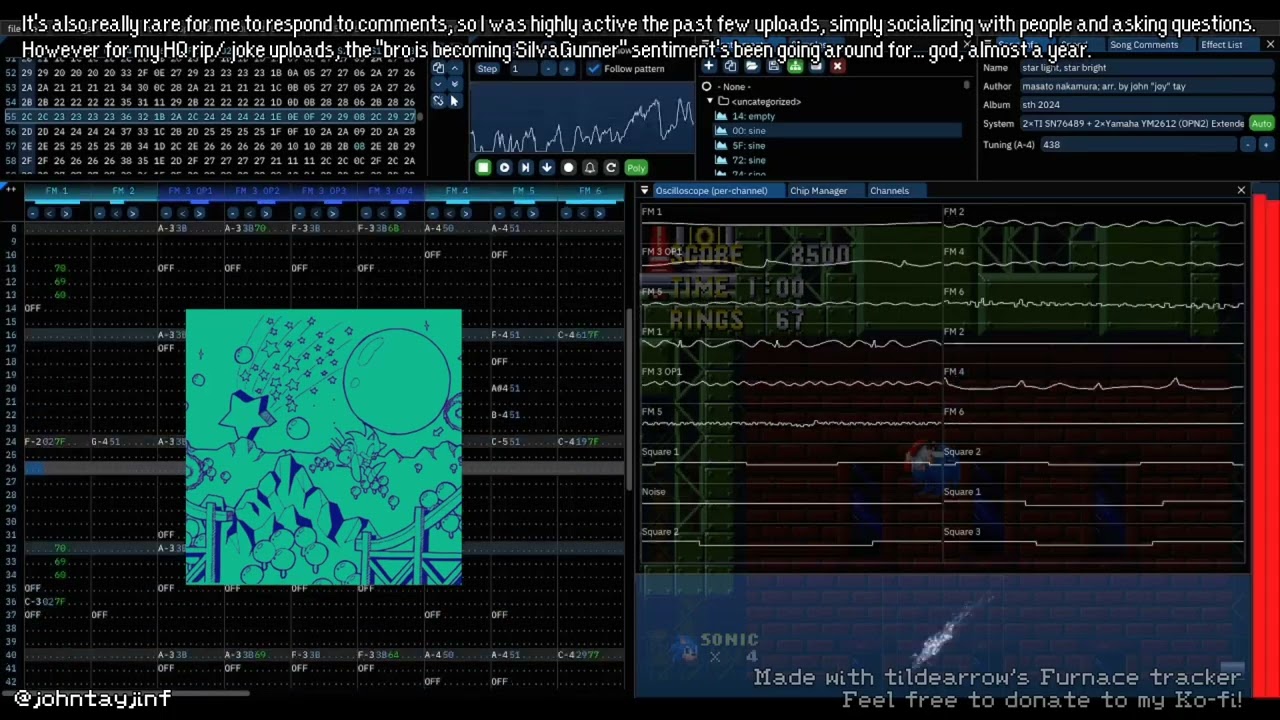Narrow the FM 1 channel column with left arrow
The height and width of the screenshot is (720, 1280).
[x=49, y=213]
